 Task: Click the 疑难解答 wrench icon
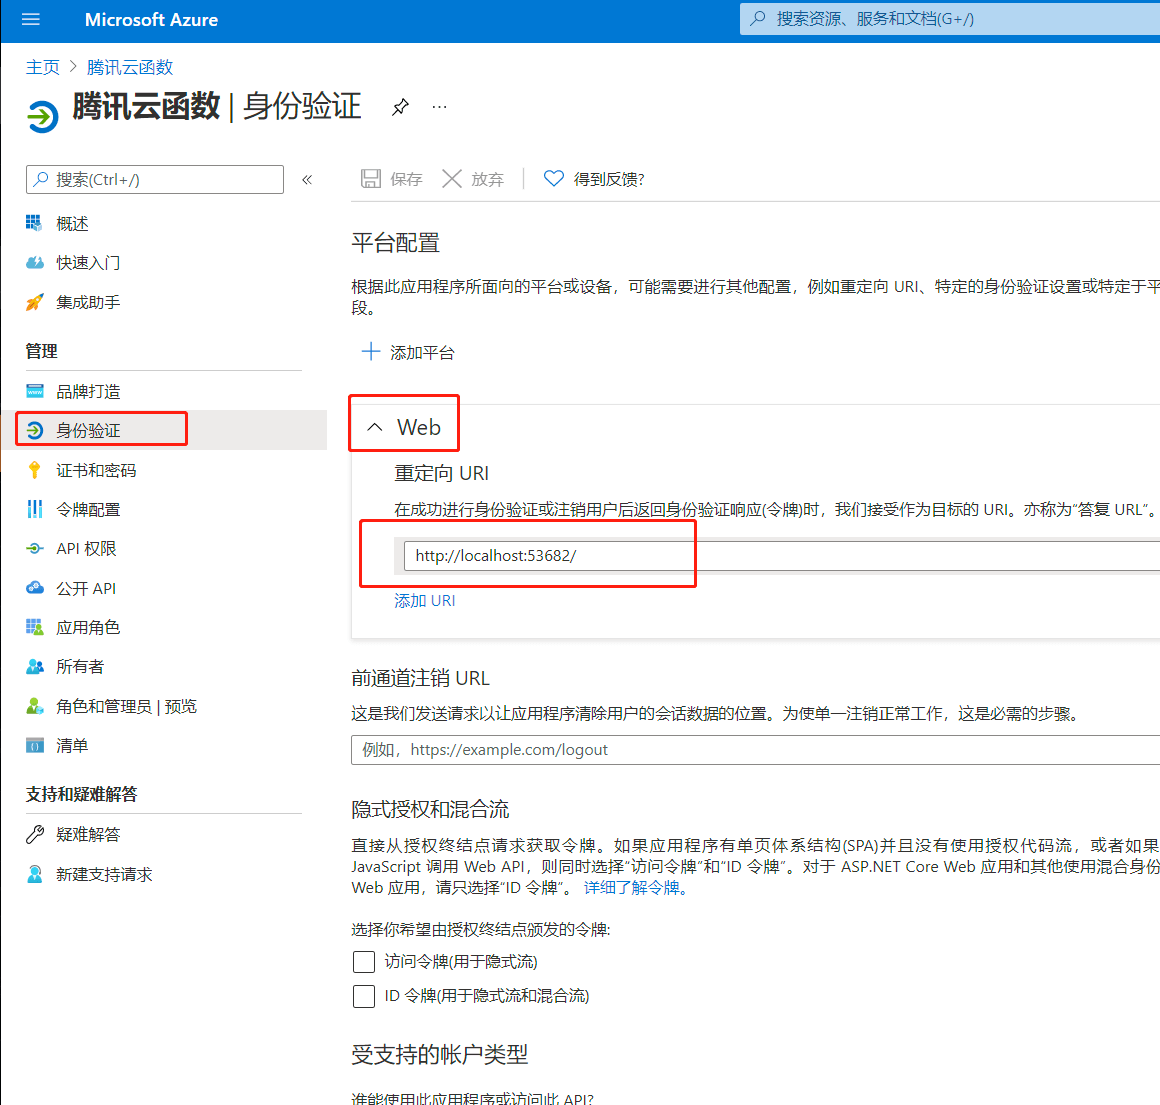click(x=35, y=834)
